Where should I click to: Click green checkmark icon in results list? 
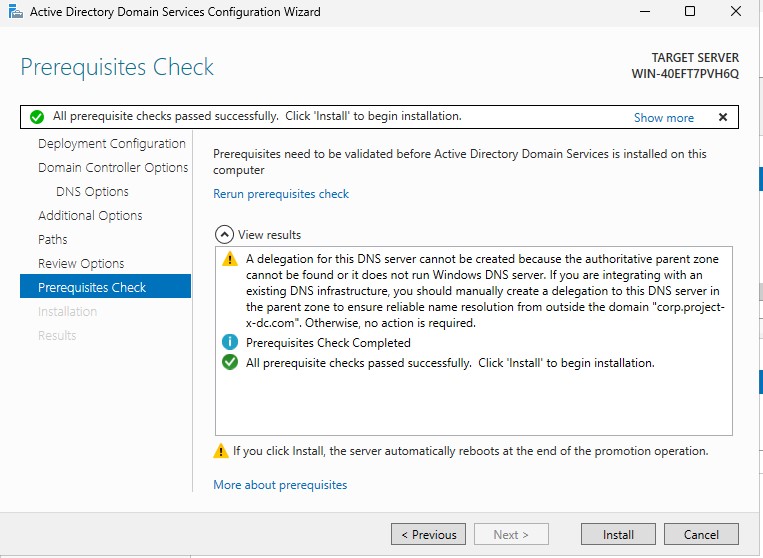pyautogui.click(x=230, y=363)
